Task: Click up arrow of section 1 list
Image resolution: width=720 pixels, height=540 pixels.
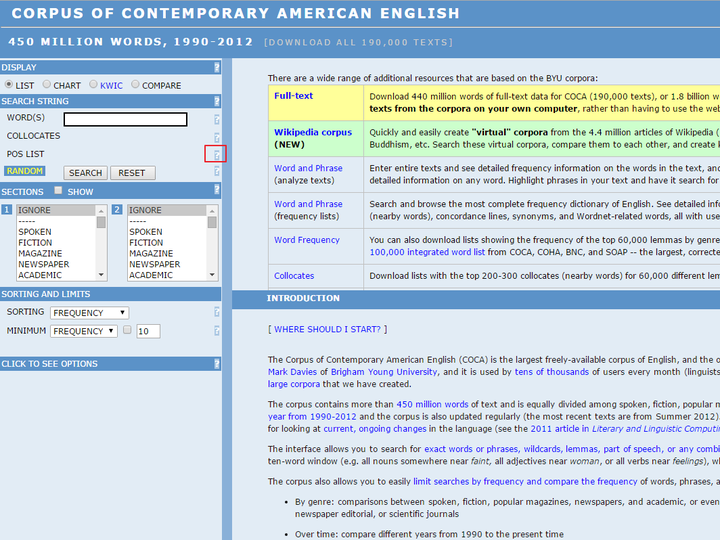Action: (x=101, y=211)
